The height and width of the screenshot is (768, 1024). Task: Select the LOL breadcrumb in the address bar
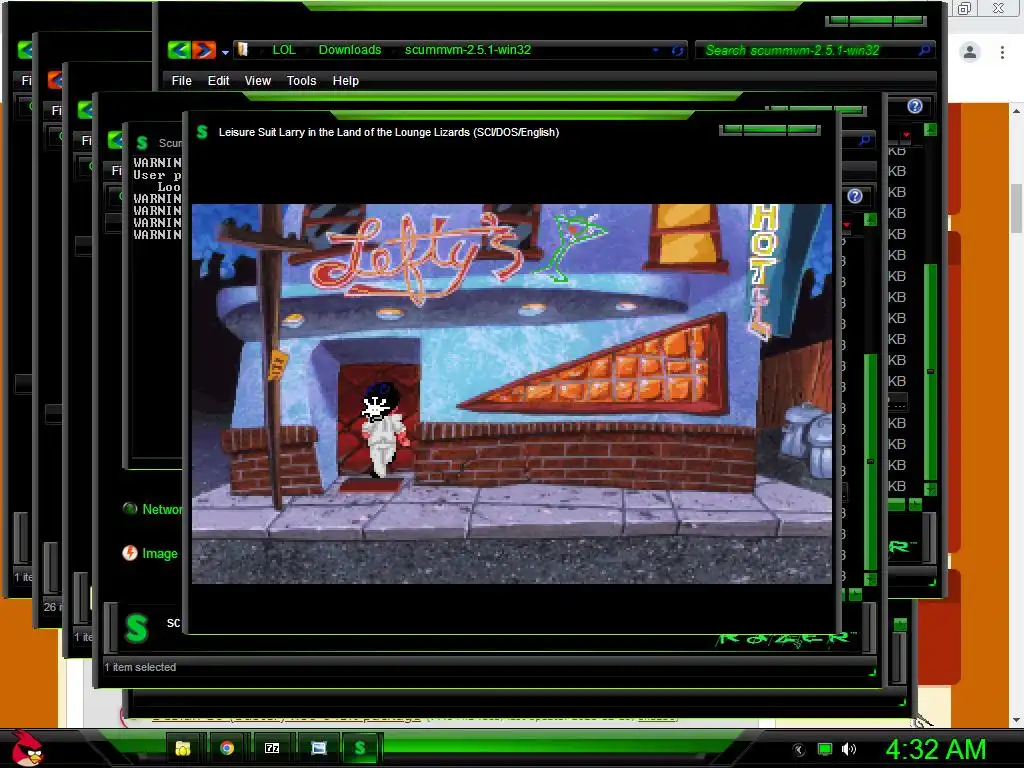coord(284,50)
